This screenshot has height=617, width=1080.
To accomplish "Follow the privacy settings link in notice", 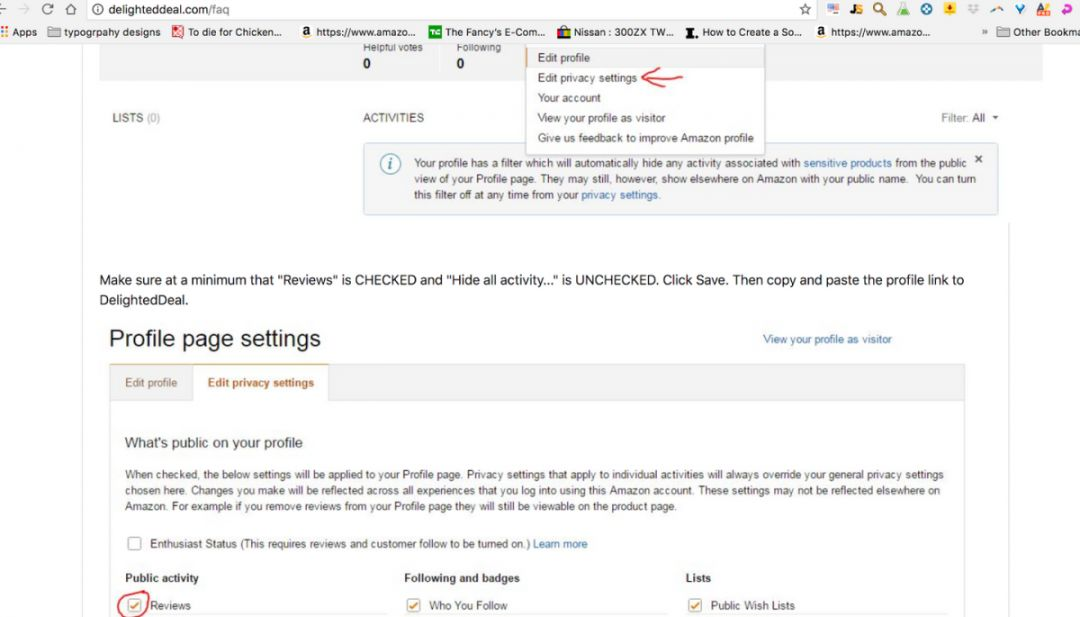I will coord(619,195).
